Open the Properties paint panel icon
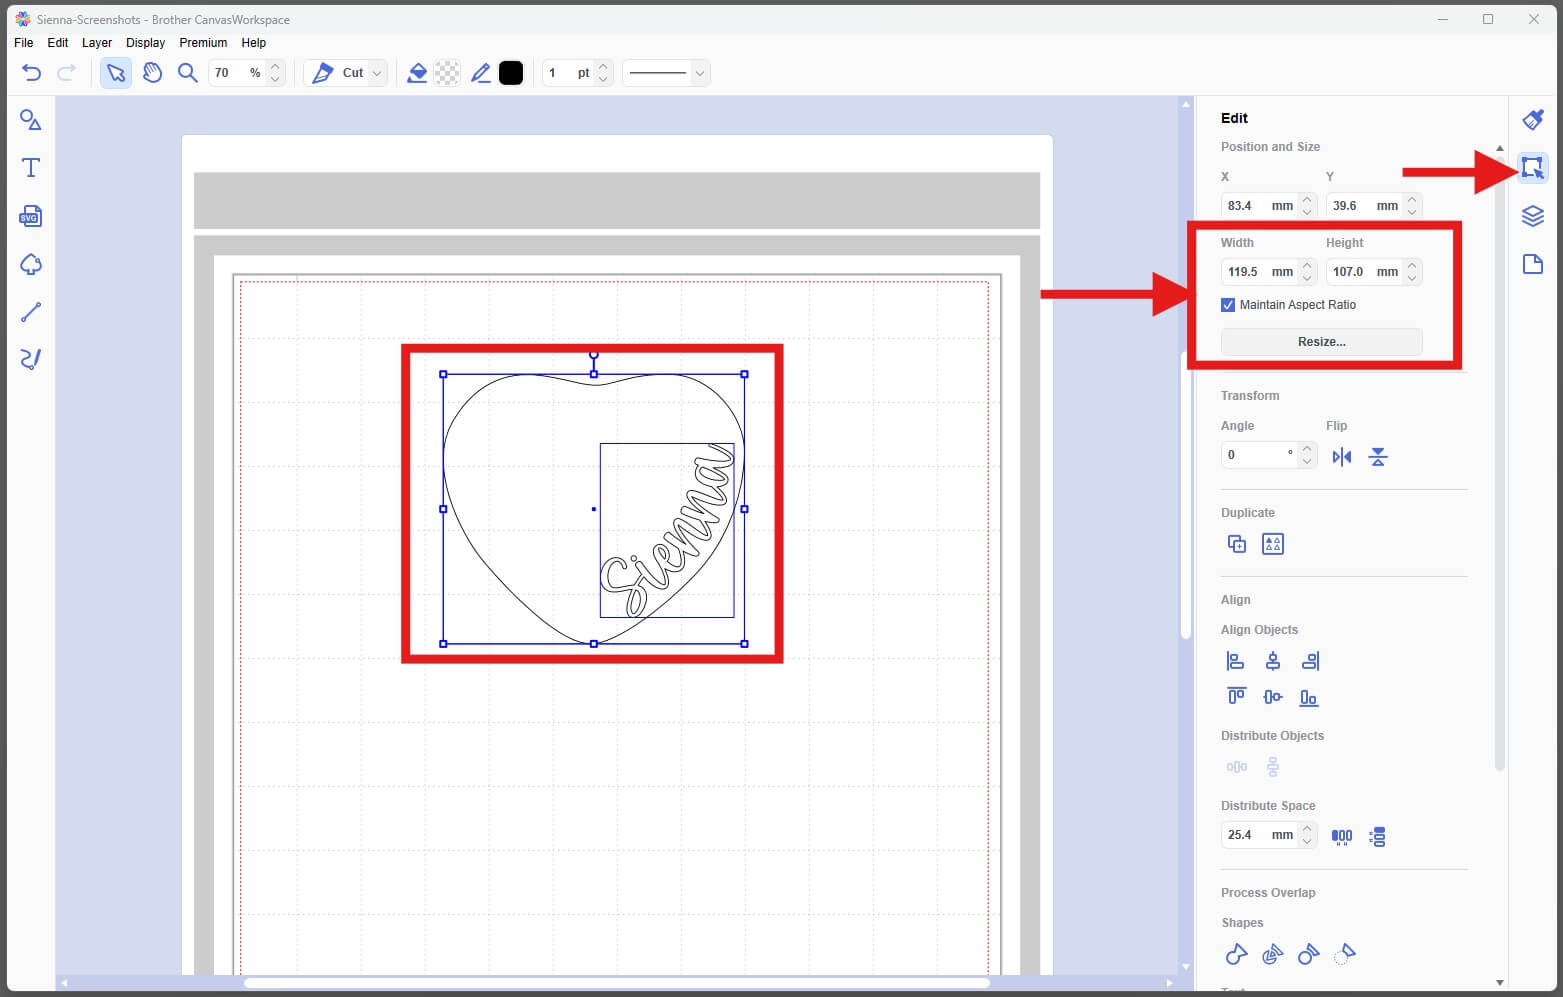The width and height of the screenshot is (1563, 997). (x=1533, y=119)
